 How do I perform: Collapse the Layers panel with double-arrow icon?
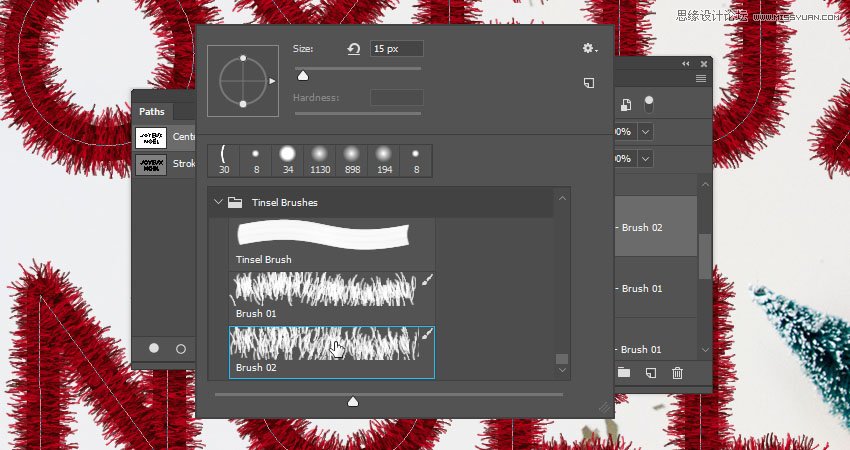click(686, 64)
